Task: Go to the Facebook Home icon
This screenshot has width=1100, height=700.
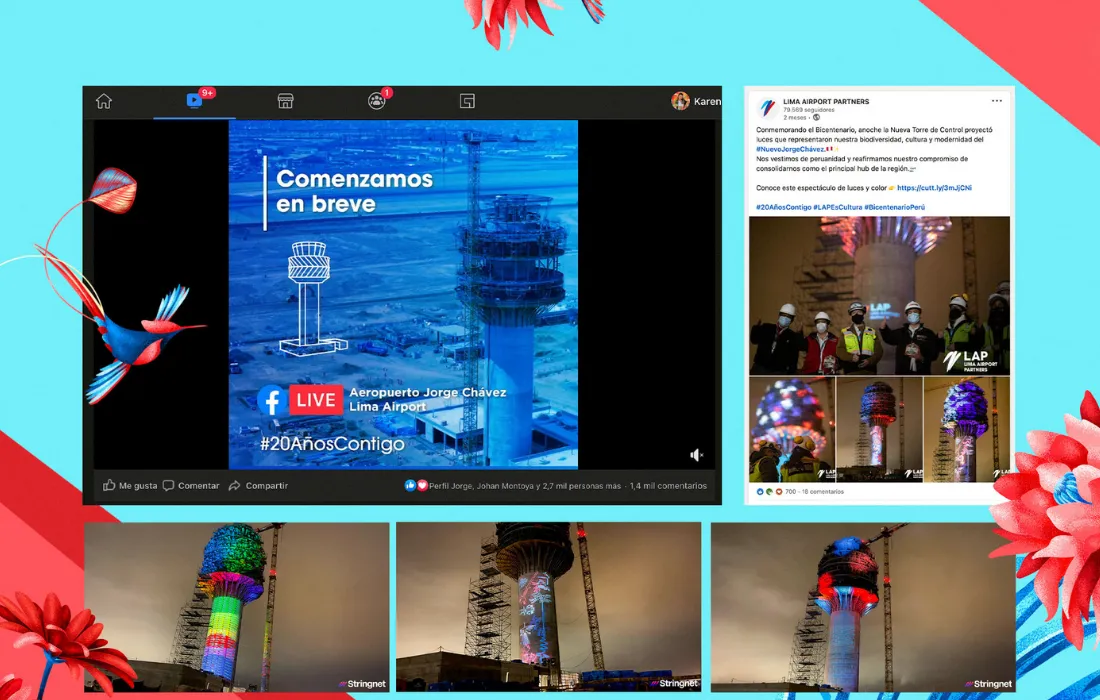Action: [104, 101]
